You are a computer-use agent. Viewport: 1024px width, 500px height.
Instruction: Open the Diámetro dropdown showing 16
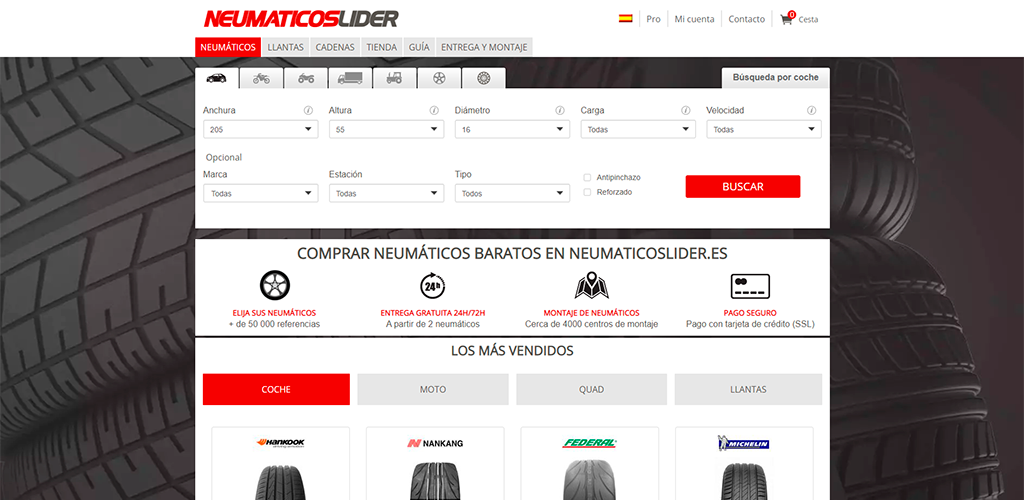(x=512, y=129)
